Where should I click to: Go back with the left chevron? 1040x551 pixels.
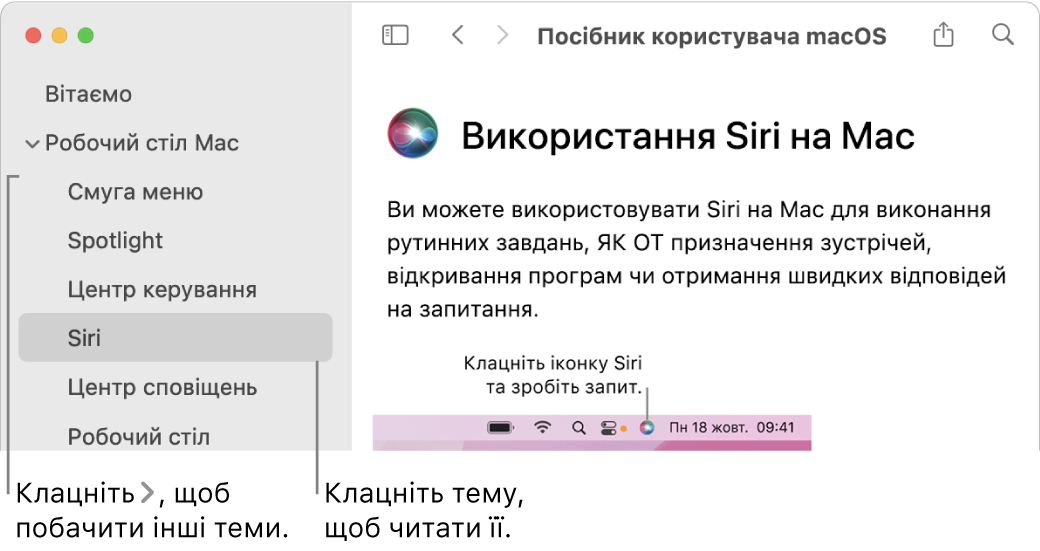[457, 34]
